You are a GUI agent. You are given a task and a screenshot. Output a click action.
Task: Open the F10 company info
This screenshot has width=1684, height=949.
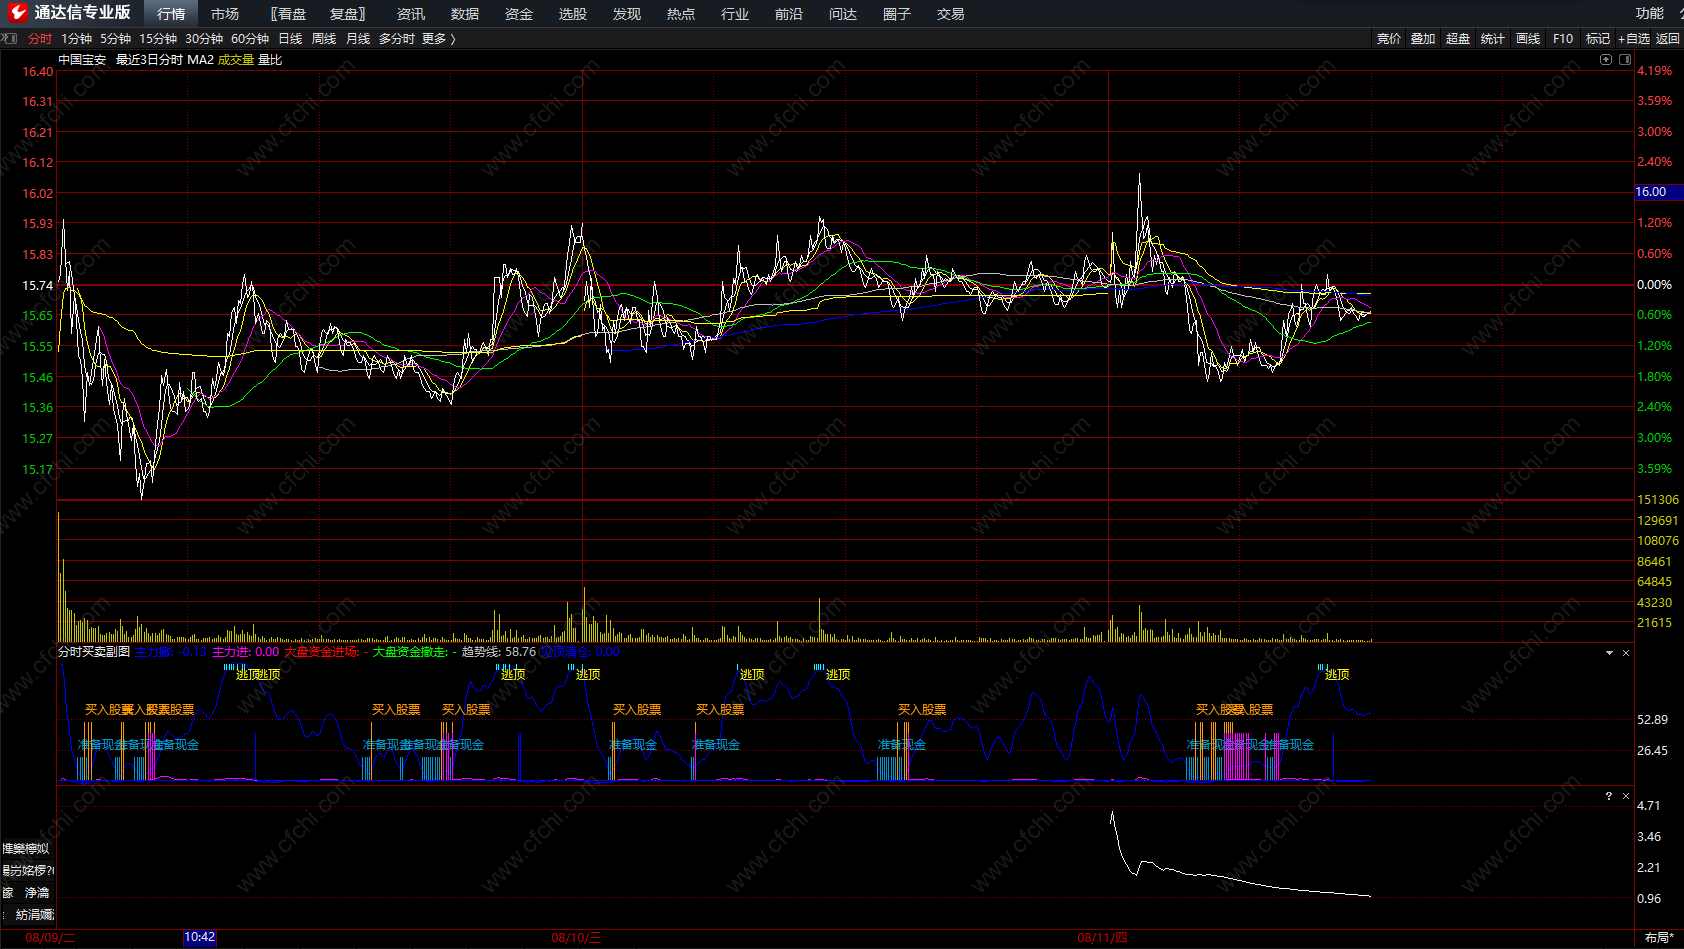[x=1563, y=39]
